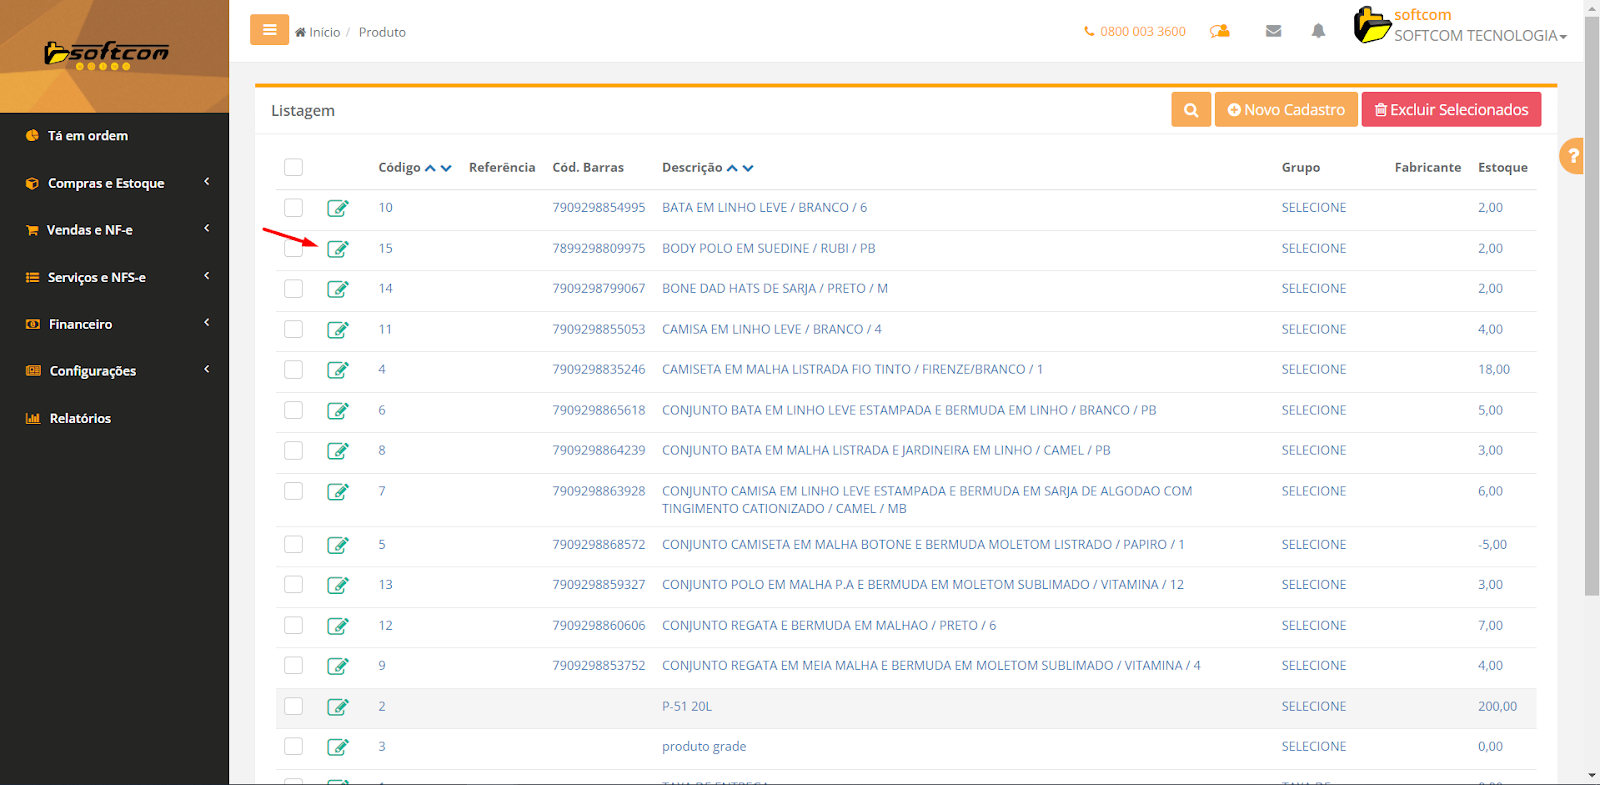Open the messages envelope icon
The image size is (1600, 785).
1273,31
